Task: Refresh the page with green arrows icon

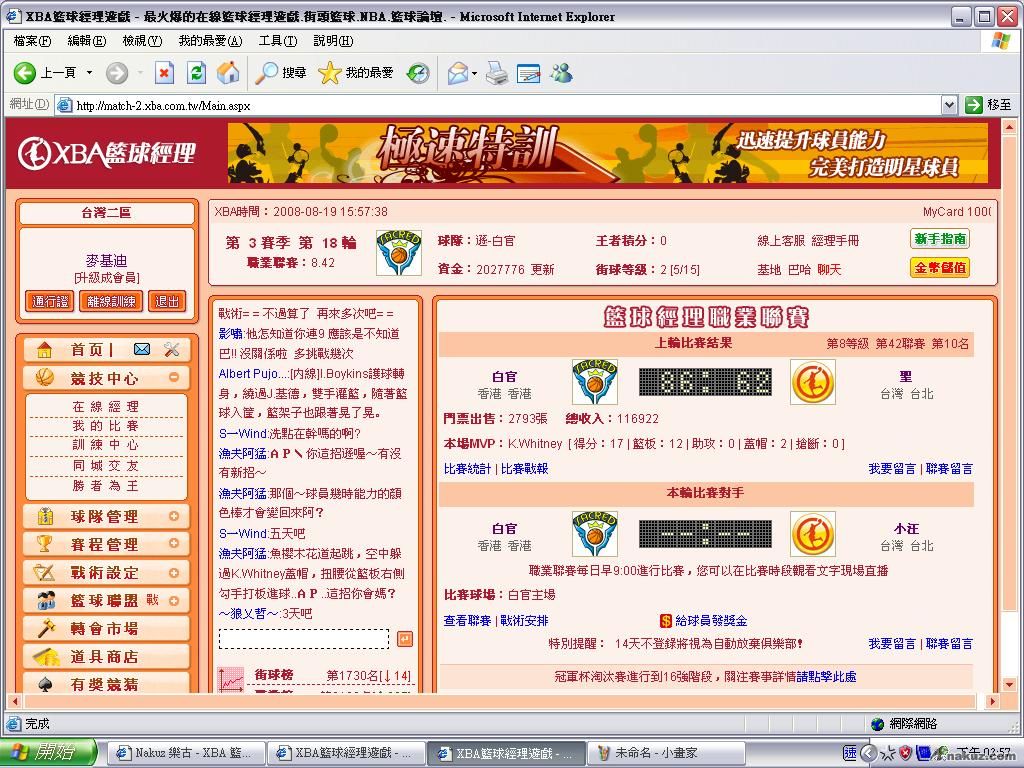Action: point(196,72)
